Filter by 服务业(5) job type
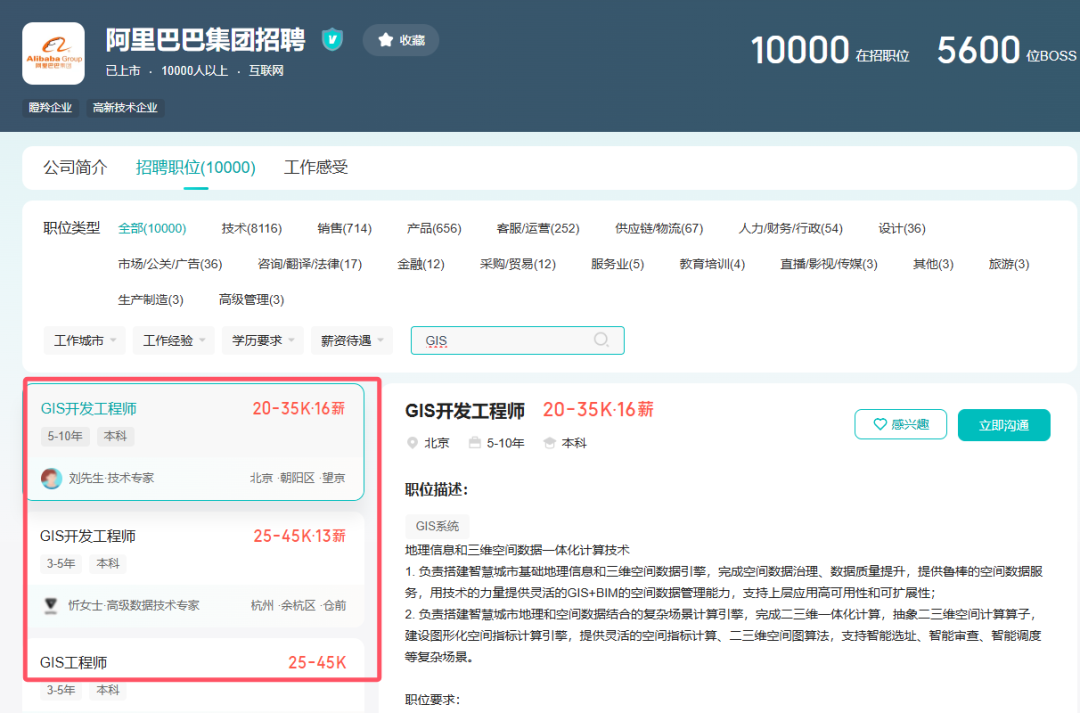This screenshot has width=1080, height=713. (x=617, y=264)
